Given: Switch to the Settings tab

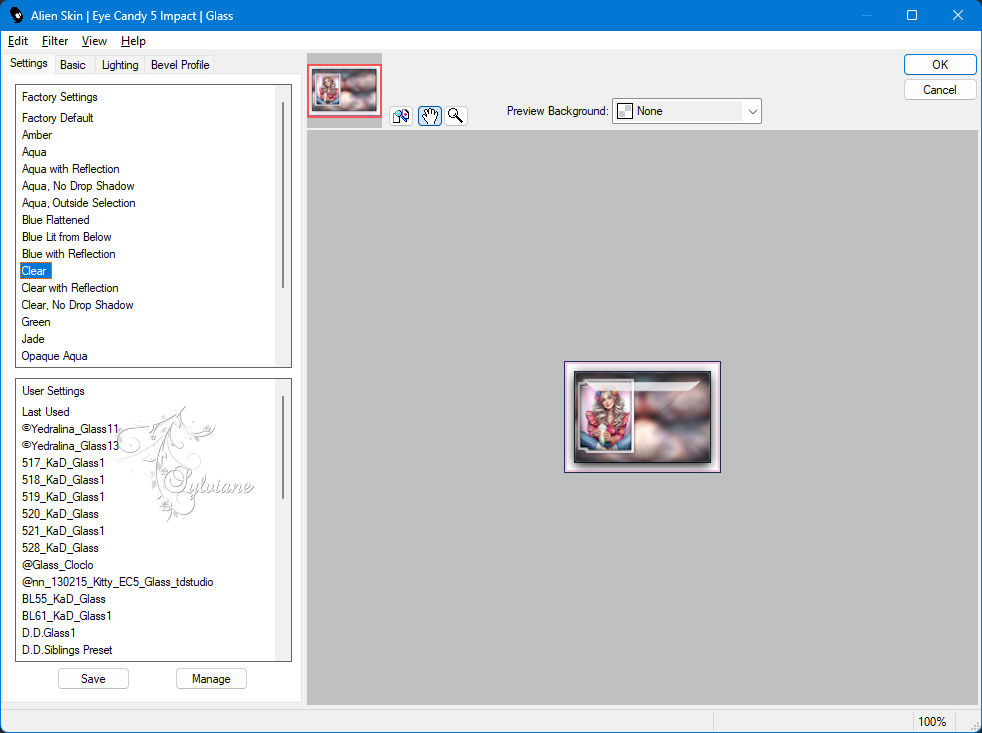Looking at the screenshot, I should pos(28,63).
